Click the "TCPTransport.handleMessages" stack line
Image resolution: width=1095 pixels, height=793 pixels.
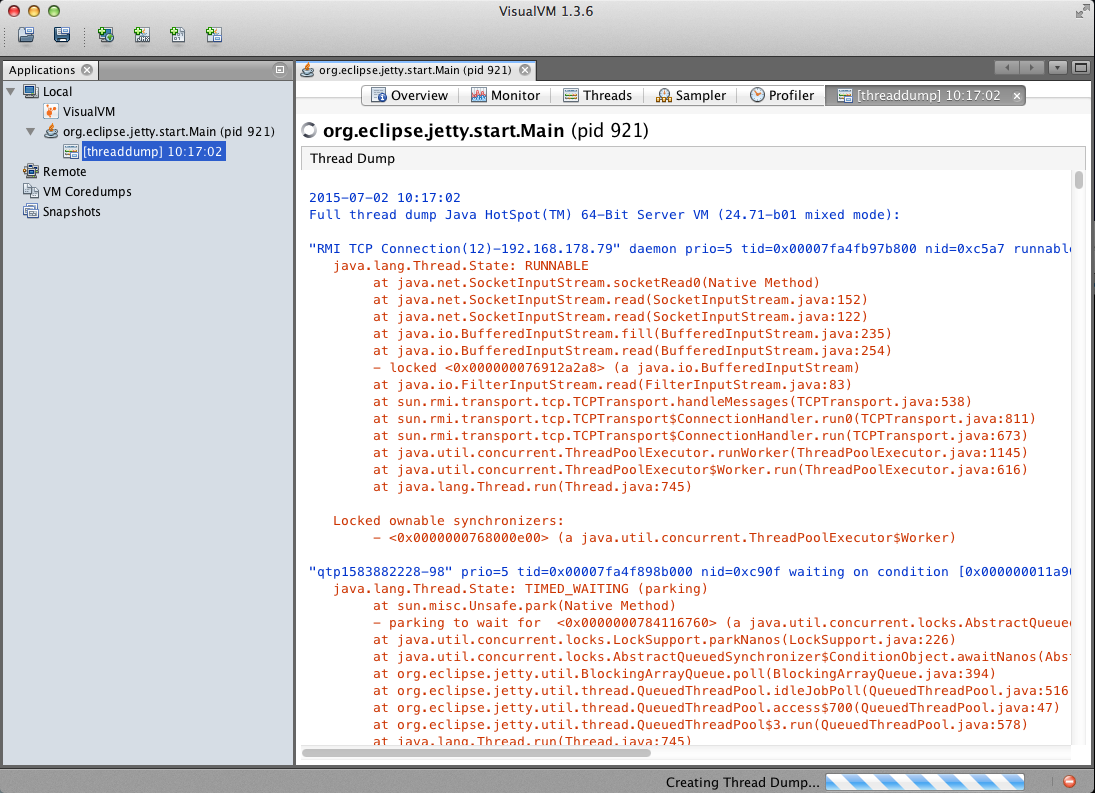tap(672, 402)
